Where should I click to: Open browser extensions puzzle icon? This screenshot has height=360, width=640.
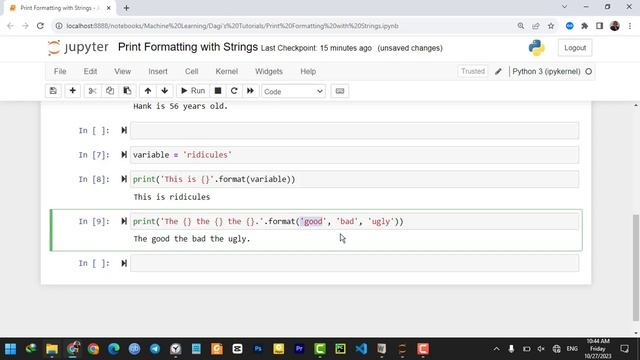point(584,26)
